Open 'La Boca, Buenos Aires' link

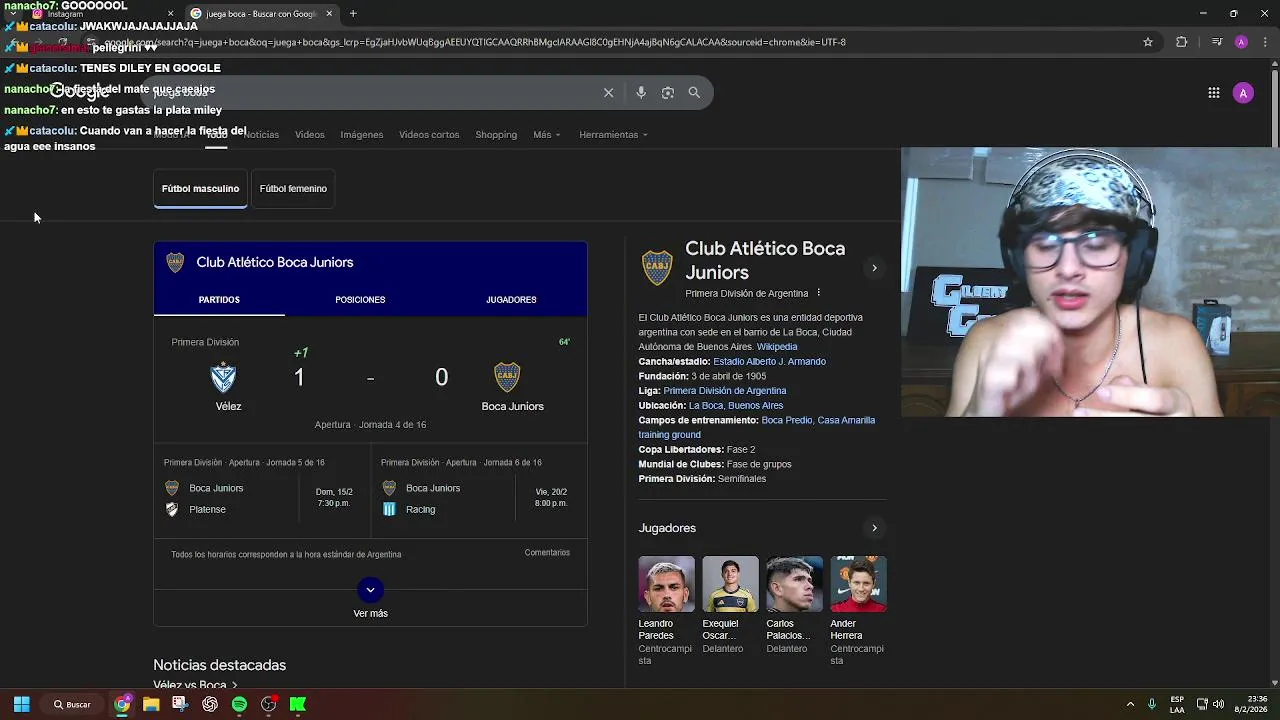(736, 406)
